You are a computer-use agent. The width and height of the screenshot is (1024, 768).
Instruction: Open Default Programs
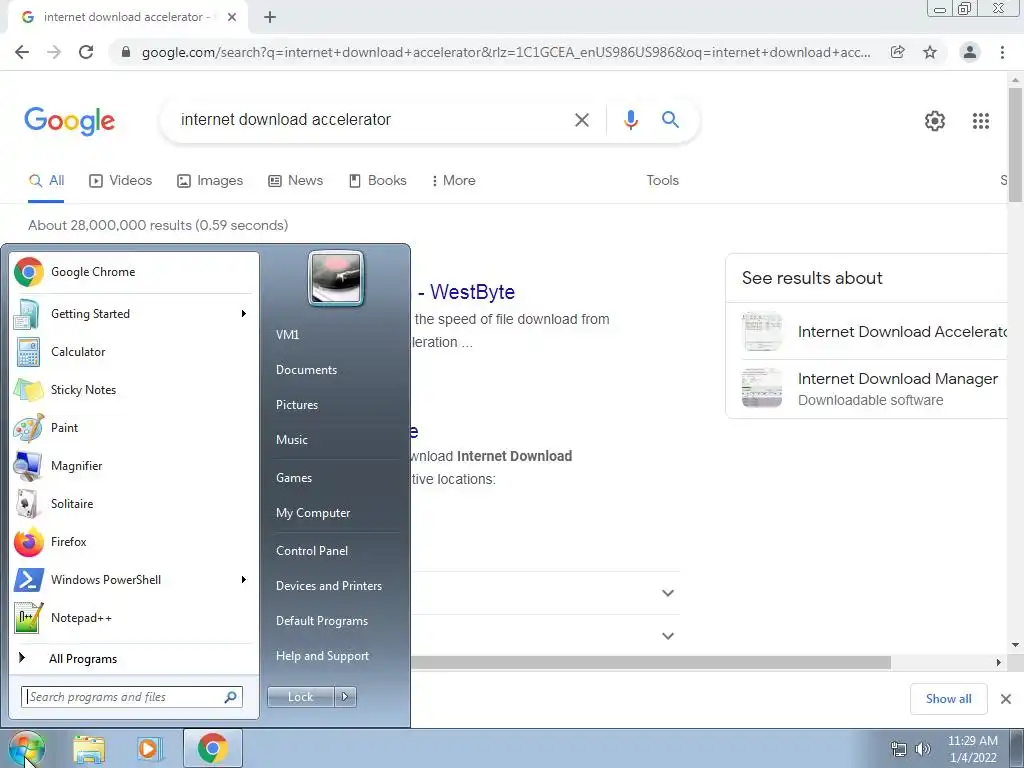(321, 621)
